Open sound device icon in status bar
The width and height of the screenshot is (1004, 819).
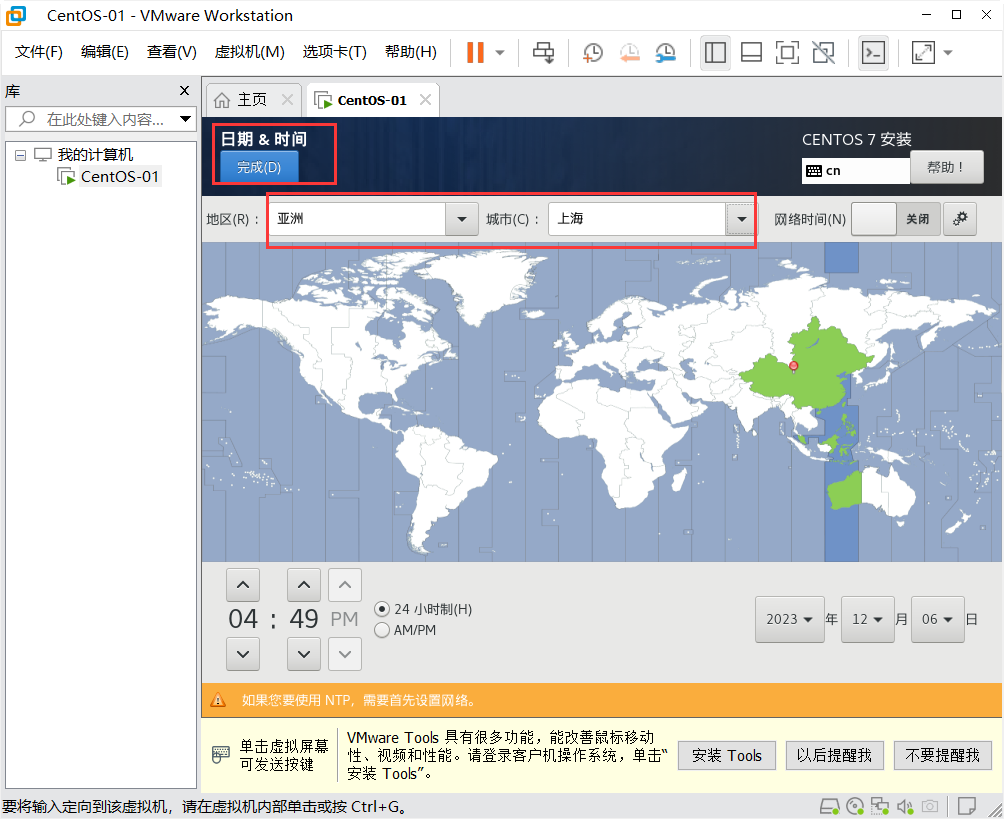(906, 806)
